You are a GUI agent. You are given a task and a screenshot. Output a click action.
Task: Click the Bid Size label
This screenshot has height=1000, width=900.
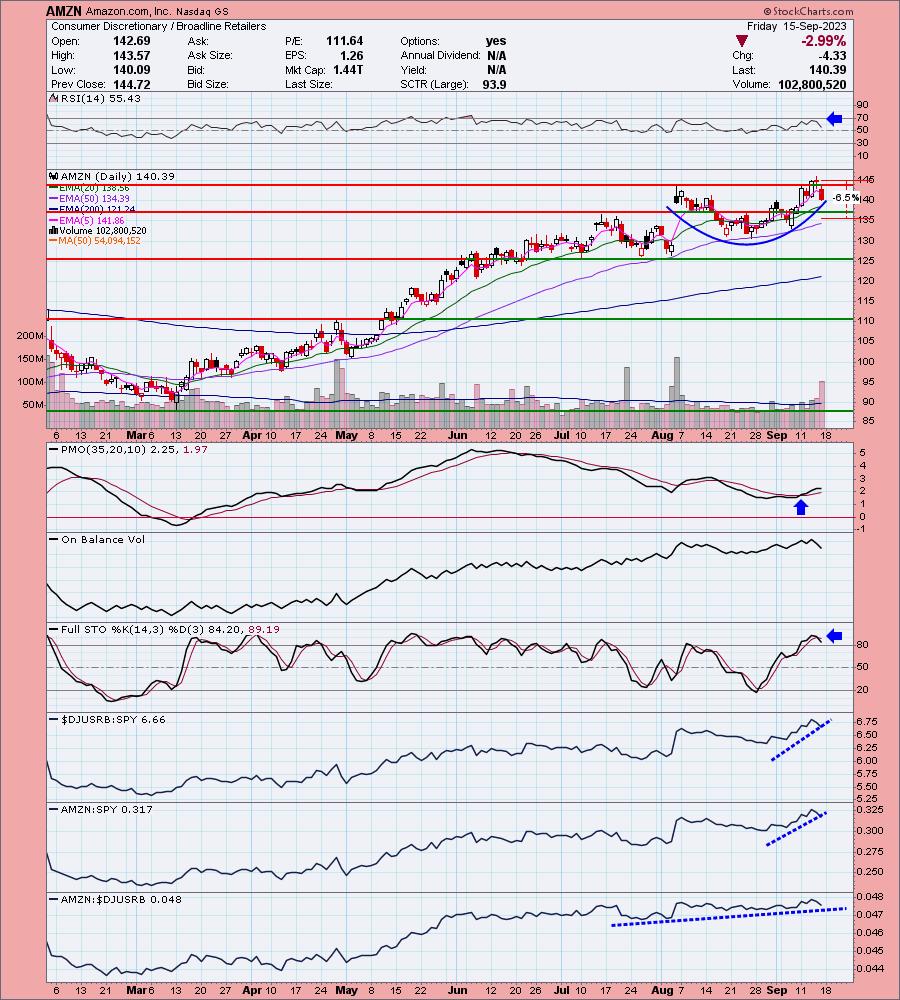208,84
